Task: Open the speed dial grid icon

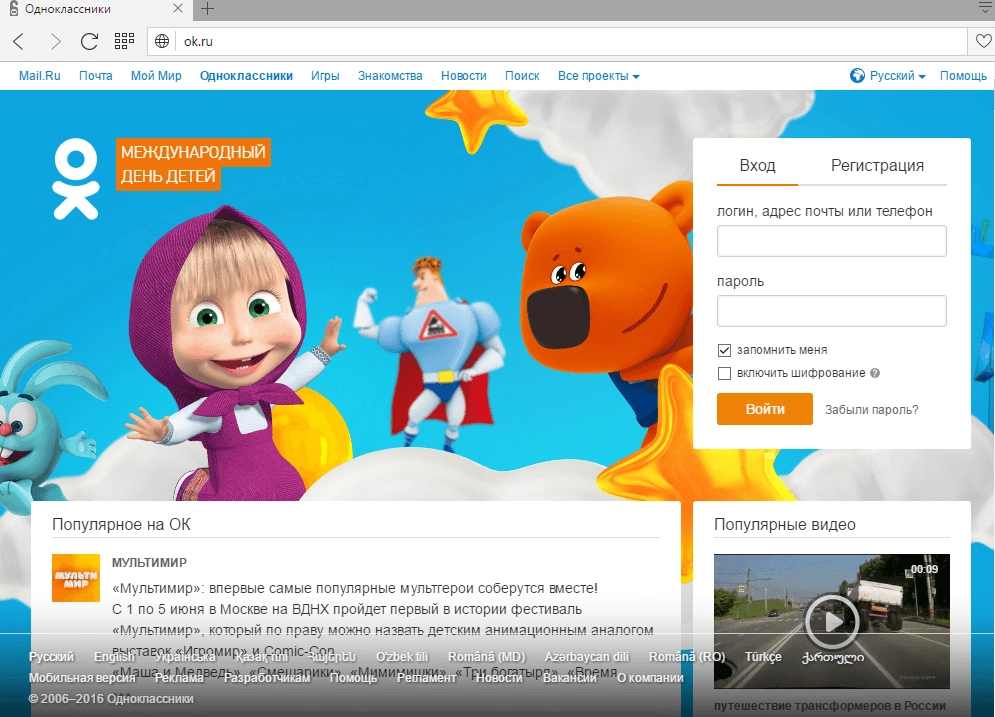Action: click(124, 41)
